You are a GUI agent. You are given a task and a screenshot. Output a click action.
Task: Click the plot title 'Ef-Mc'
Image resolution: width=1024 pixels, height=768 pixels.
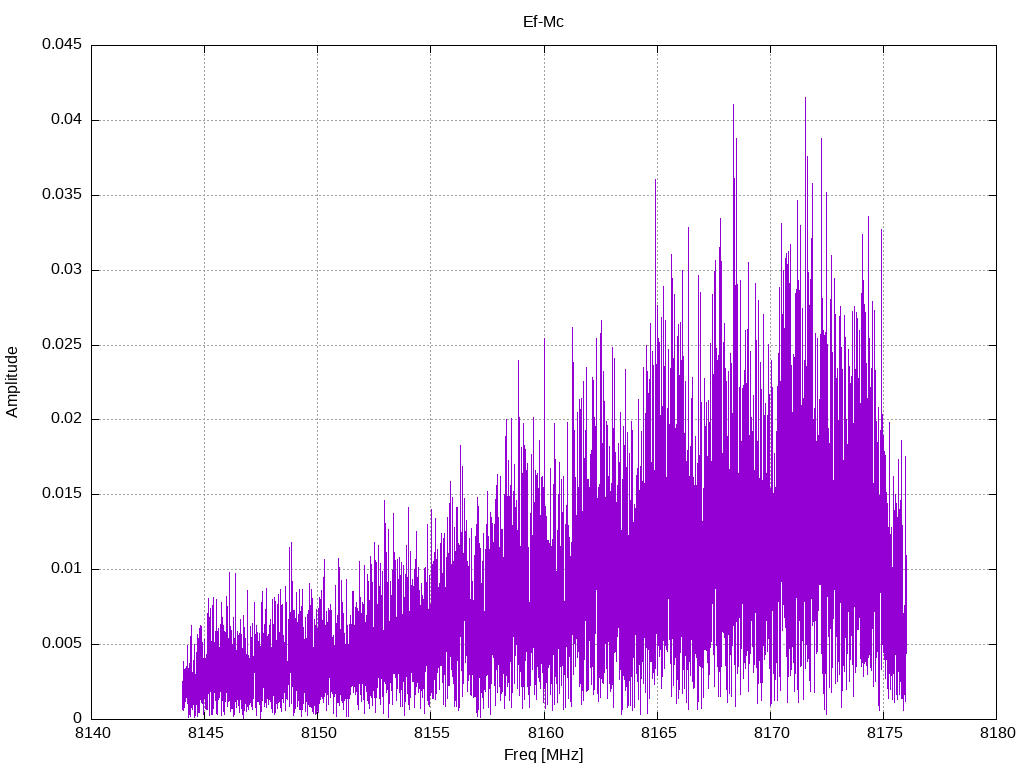[x=543, y=22]
